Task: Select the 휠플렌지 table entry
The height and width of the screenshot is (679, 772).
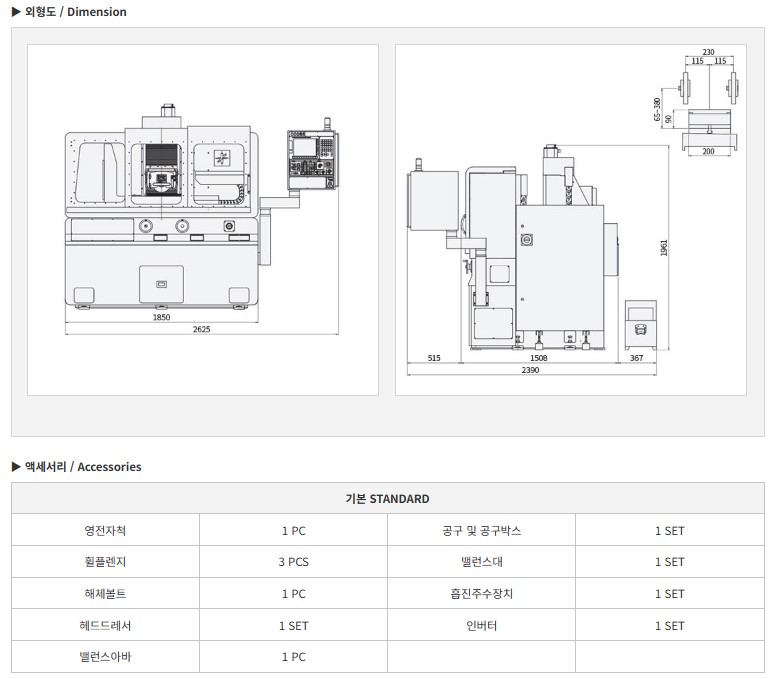Action: point(105,562)
